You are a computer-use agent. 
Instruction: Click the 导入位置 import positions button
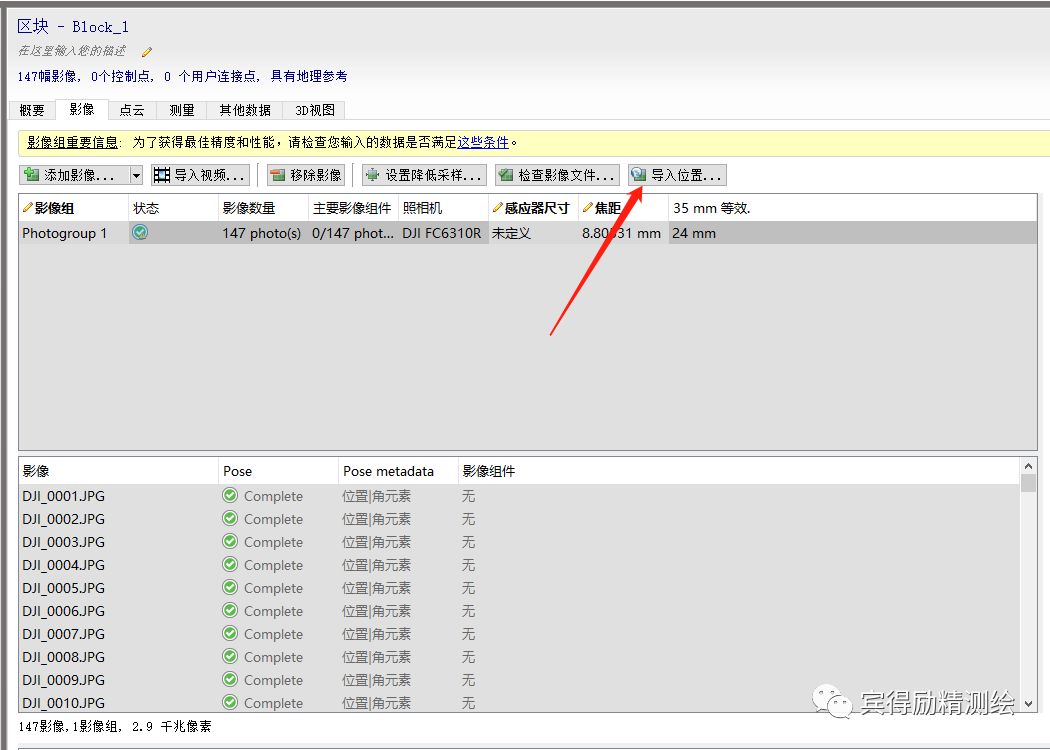click(677, 175)
